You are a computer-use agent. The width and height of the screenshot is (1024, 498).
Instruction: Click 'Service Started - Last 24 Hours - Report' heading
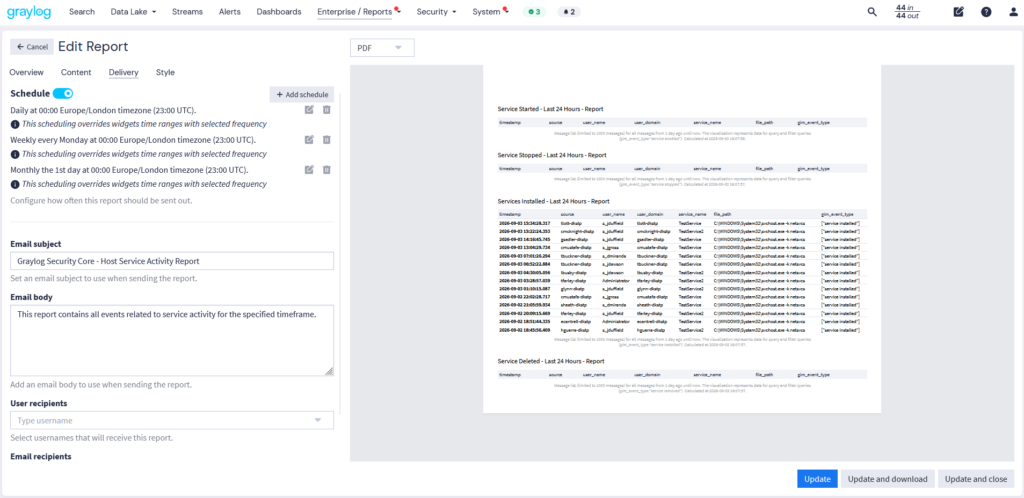pos(550,109)
